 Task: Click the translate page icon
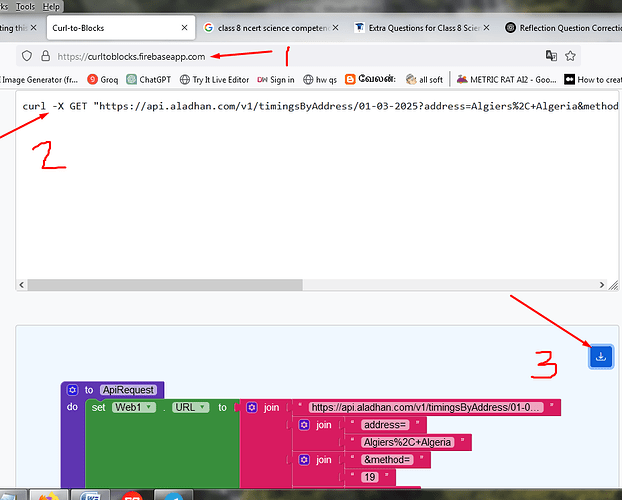551,56
